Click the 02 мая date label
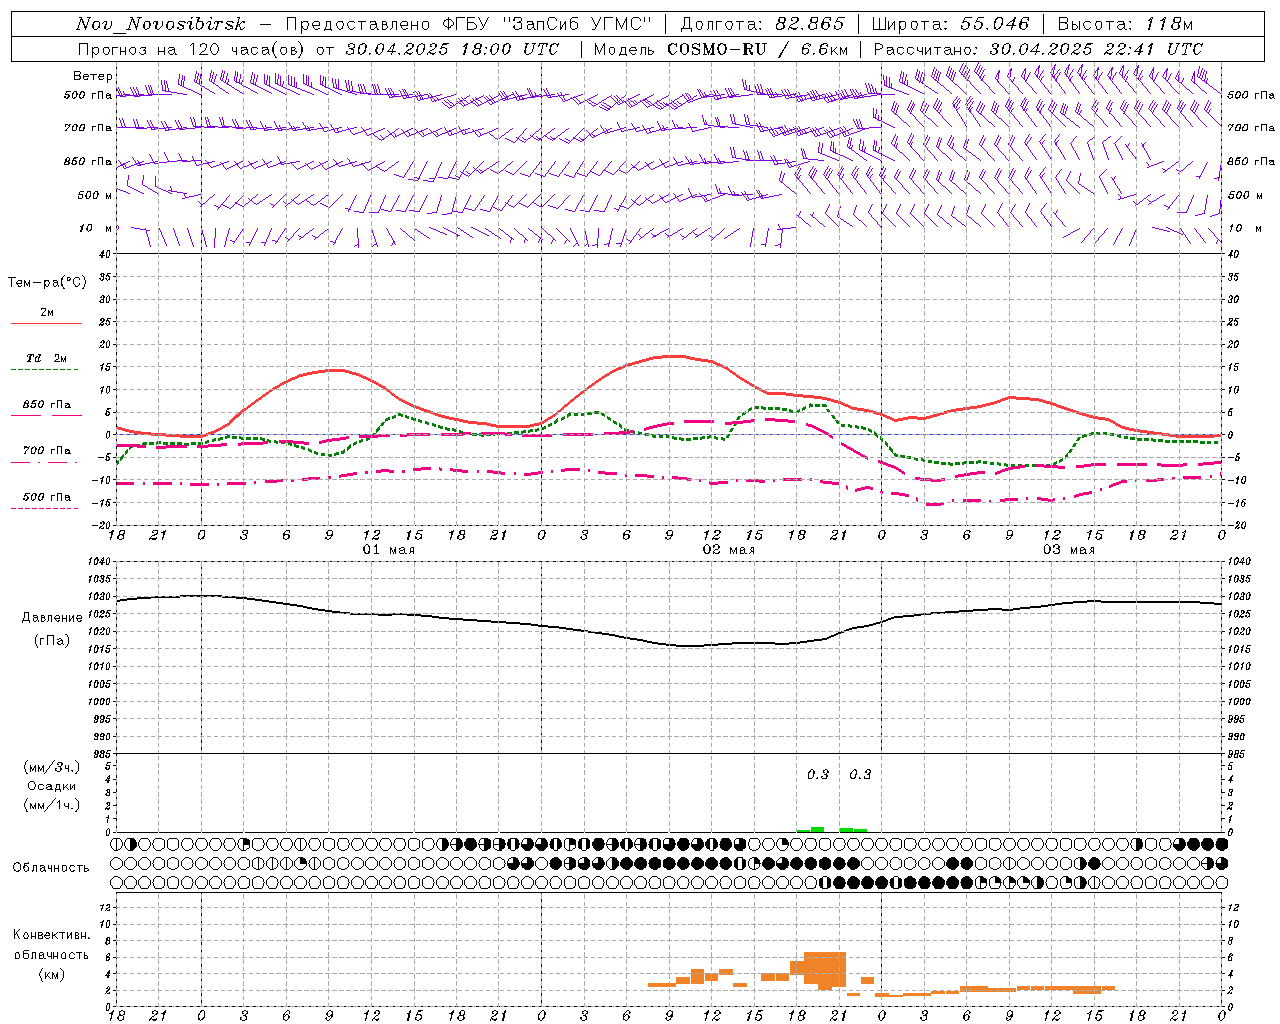 [728, 550]
